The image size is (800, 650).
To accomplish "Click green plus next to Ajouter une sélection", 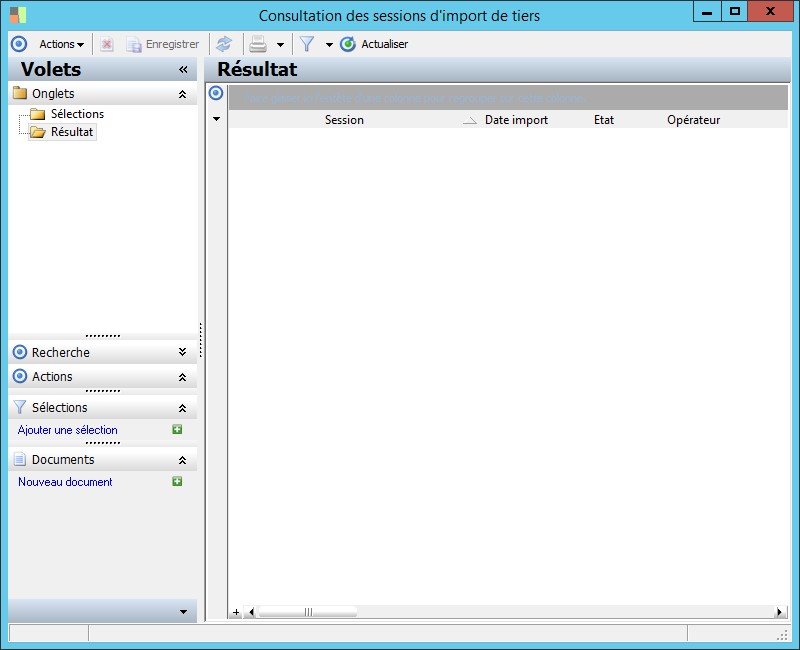I will (177, 430).
